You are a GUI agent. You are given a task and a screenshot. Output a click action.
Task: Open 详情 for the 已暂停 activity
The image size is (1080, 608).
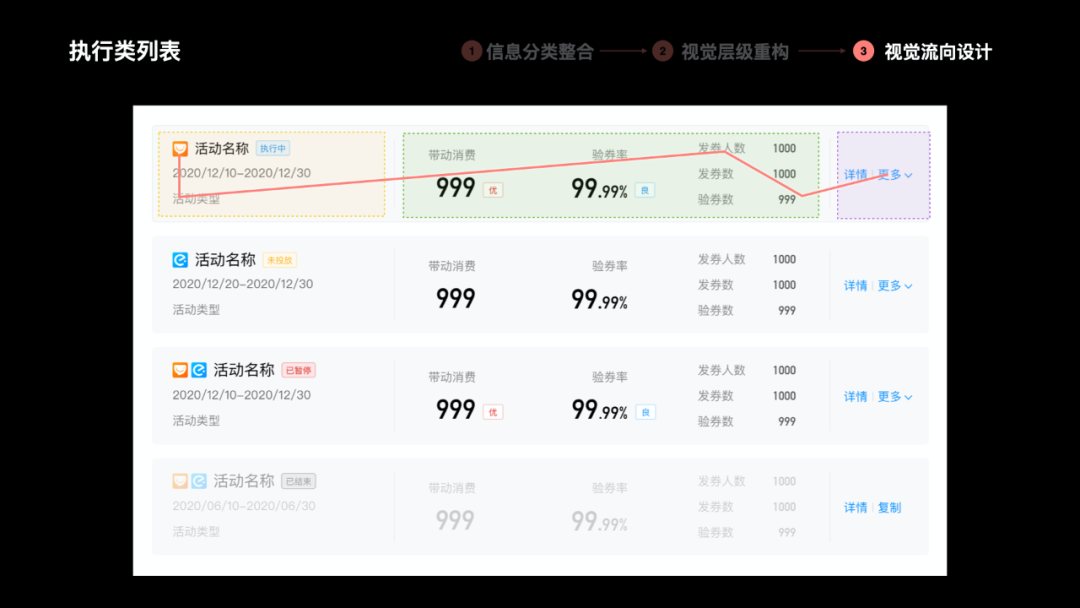(855, 397)
